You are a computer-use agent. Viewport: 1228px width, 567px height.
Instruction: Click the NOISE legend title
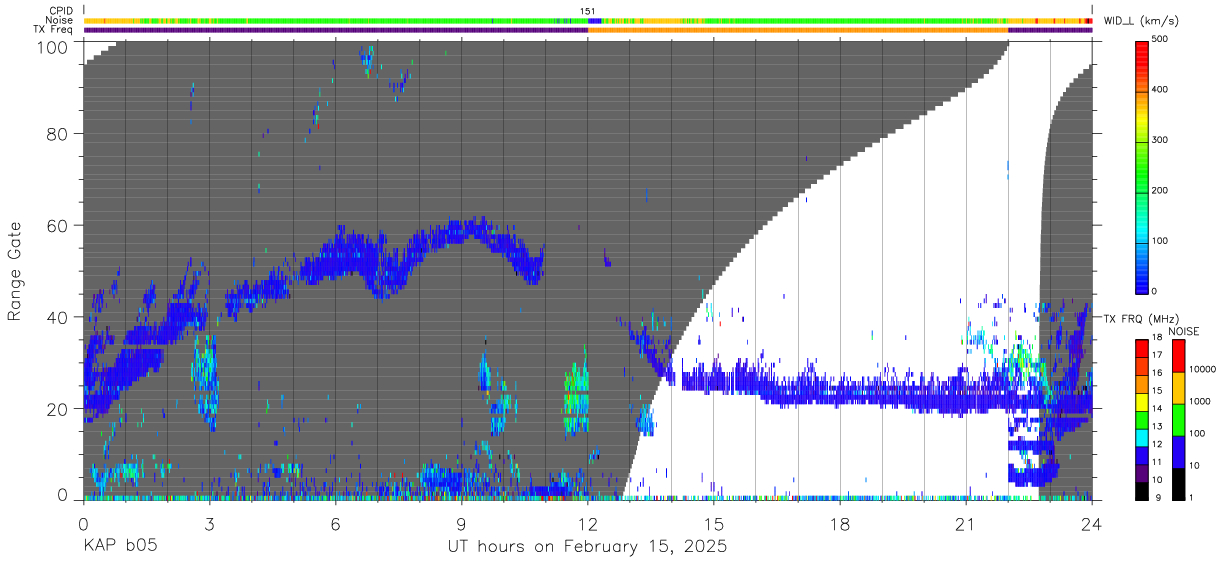click(1183, 330)
